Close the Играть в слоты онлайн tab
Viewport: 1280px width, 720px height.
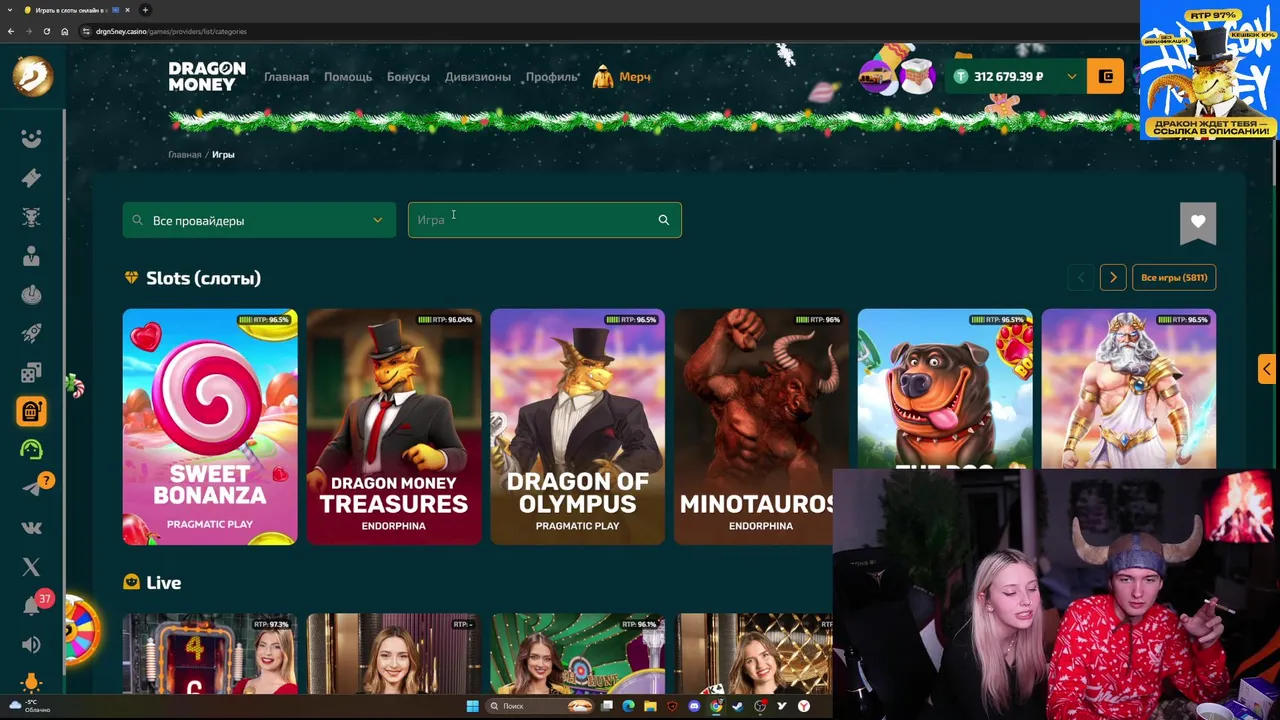coord(127,10)
